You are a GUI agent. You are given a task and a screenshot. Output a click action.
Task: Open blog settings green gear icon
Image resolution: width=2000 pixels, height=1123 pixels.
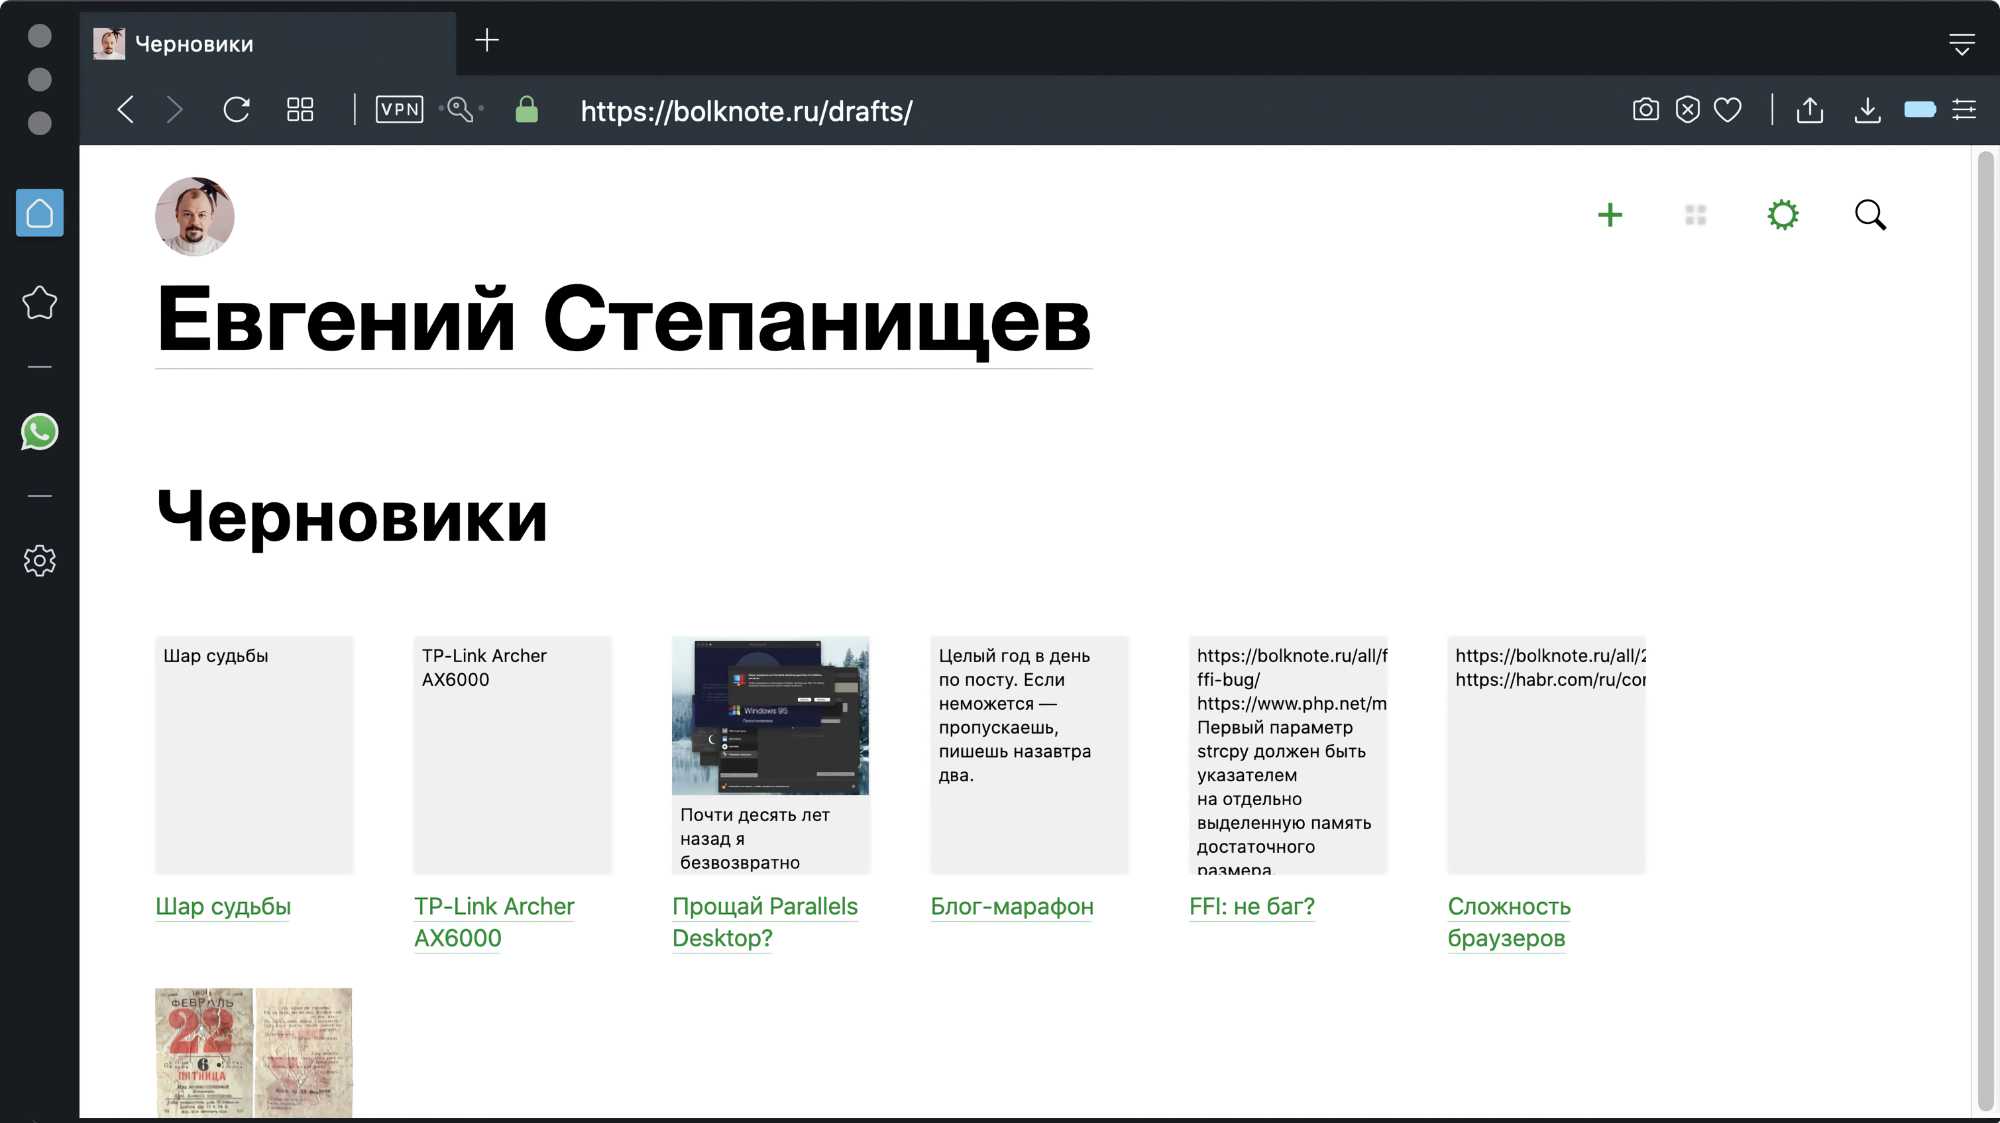1783,215
